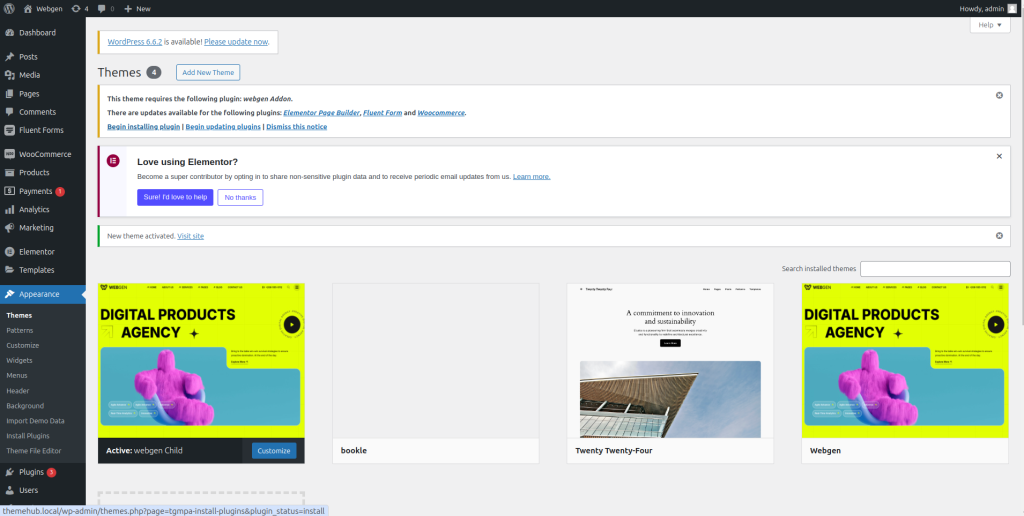Select the bookle theme card
1024x516 pixels.
(436, 373)
